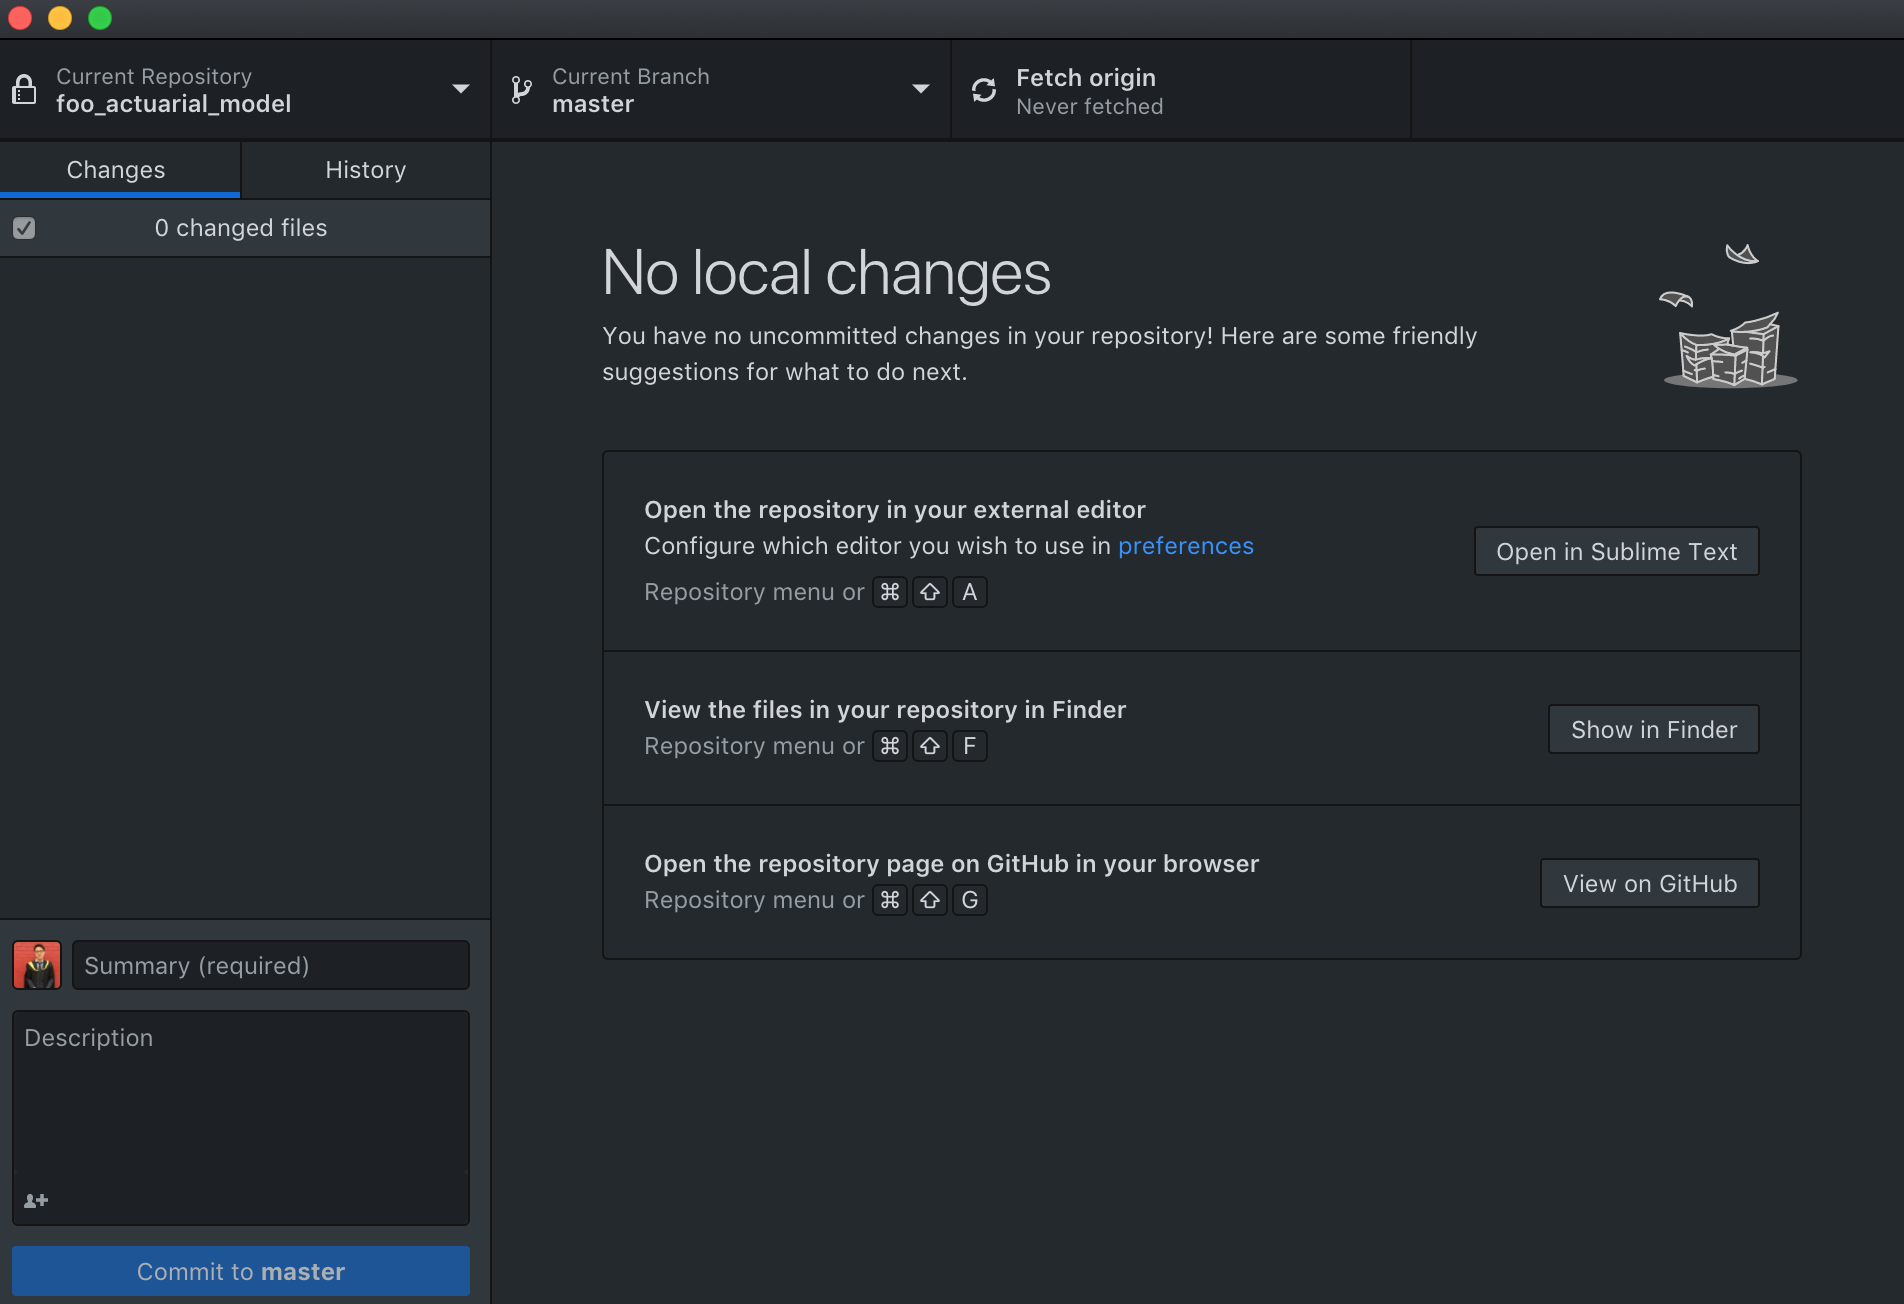This screenshot has height=1304, width=1904.
Task: Click the add co-authors icon
Action: point(36,1200)
